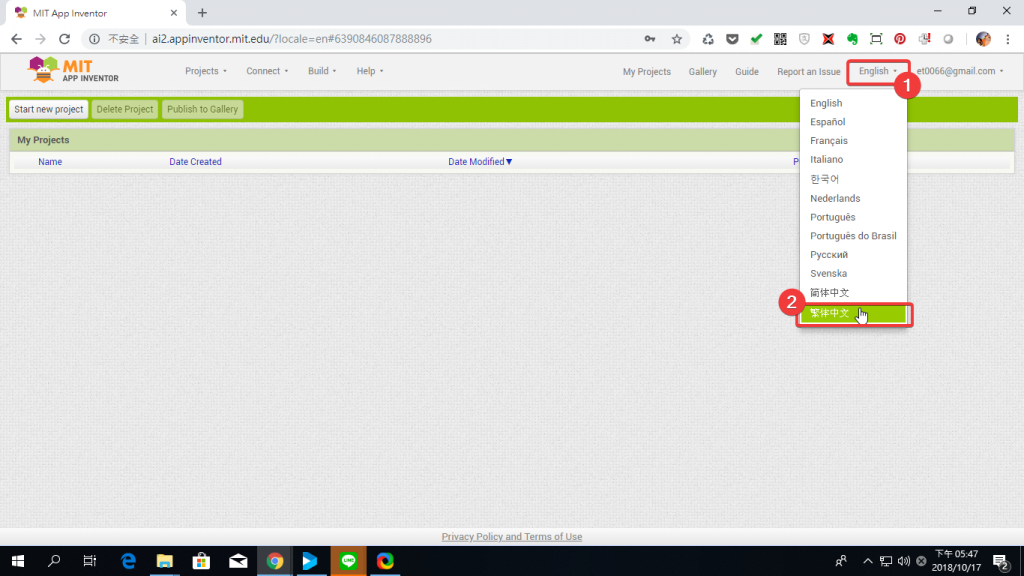
Task: Click the green checkmark extension icon
Action: click(756, 39)
